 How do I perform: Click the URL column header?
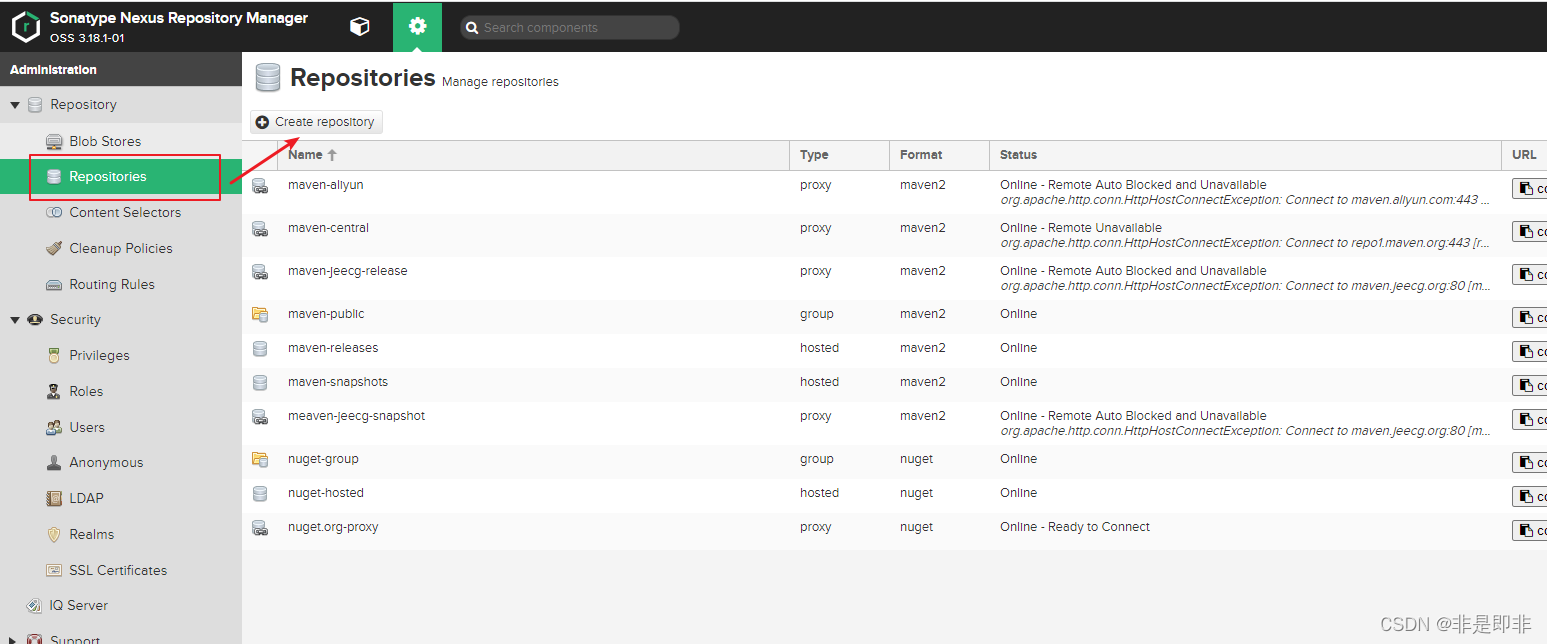pyautogui.click(x=1524, y=155)
